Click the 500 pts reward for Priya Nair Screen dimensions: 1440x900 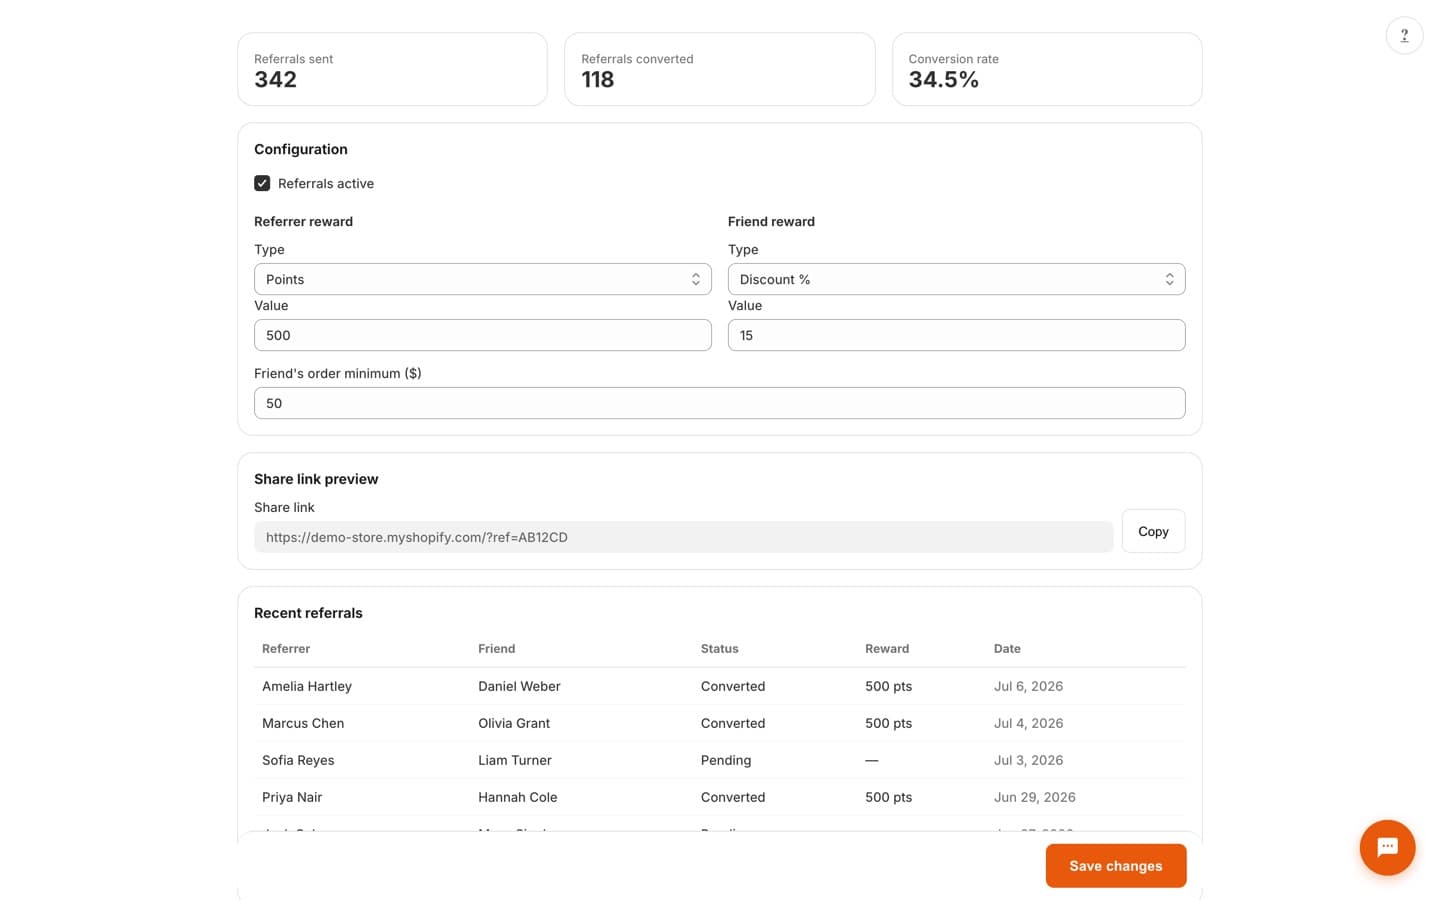(x=888, y=797)
